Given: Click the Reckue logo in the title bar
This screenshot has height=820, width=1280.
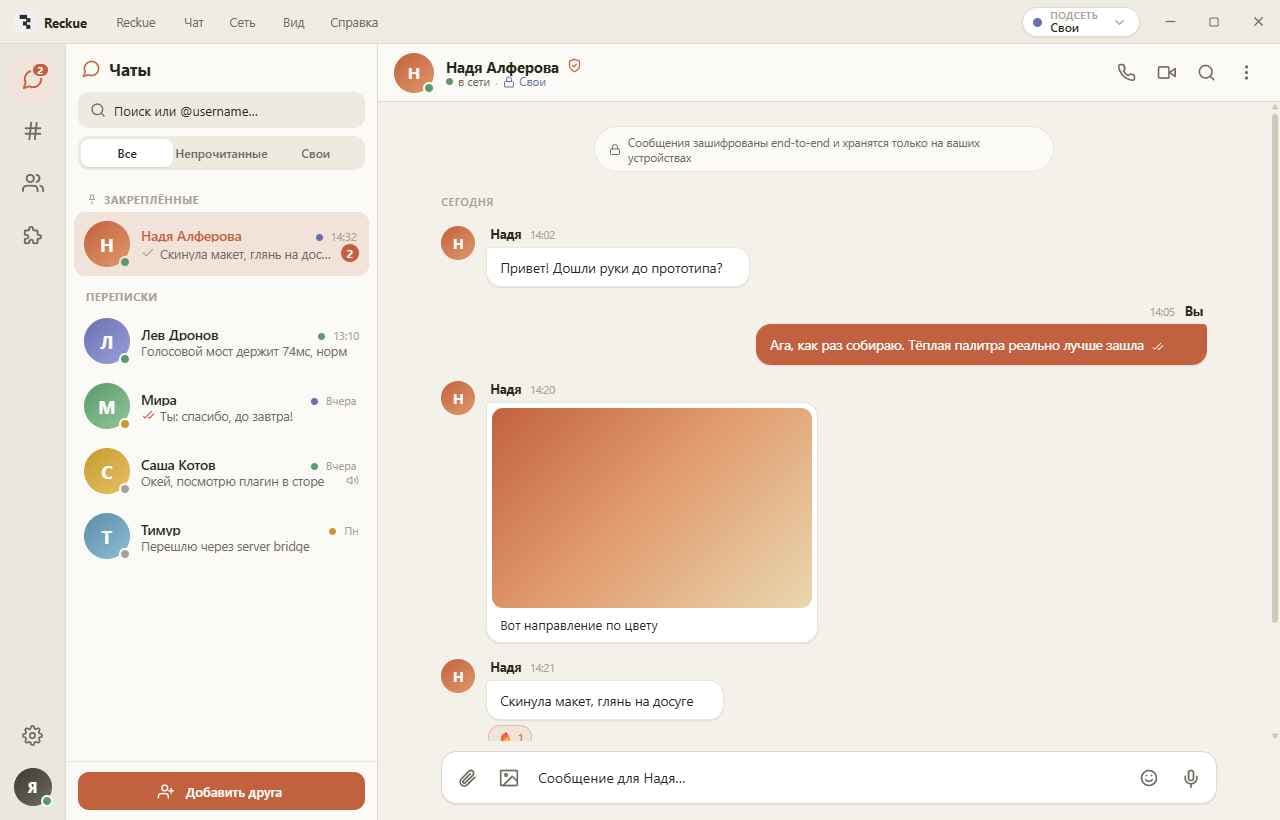Looking at the screenshot, I should click(26, 22).
